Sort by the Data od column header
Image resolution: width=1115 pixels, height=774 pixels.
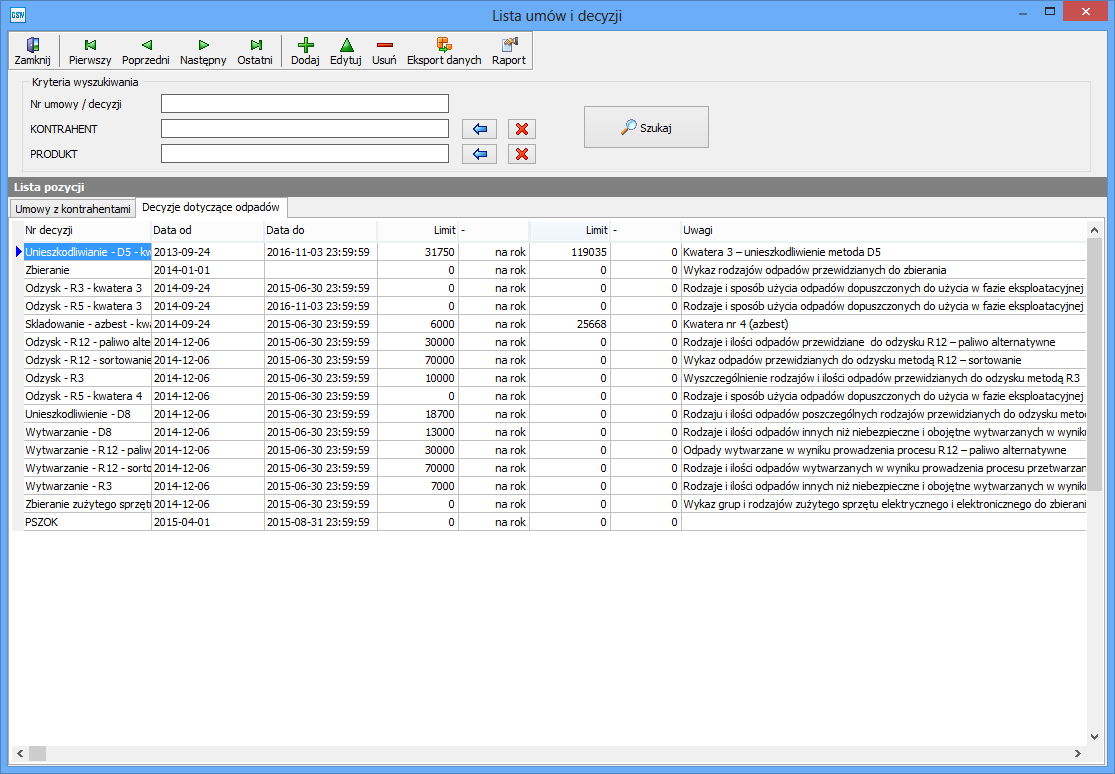(x=207, y=230)
